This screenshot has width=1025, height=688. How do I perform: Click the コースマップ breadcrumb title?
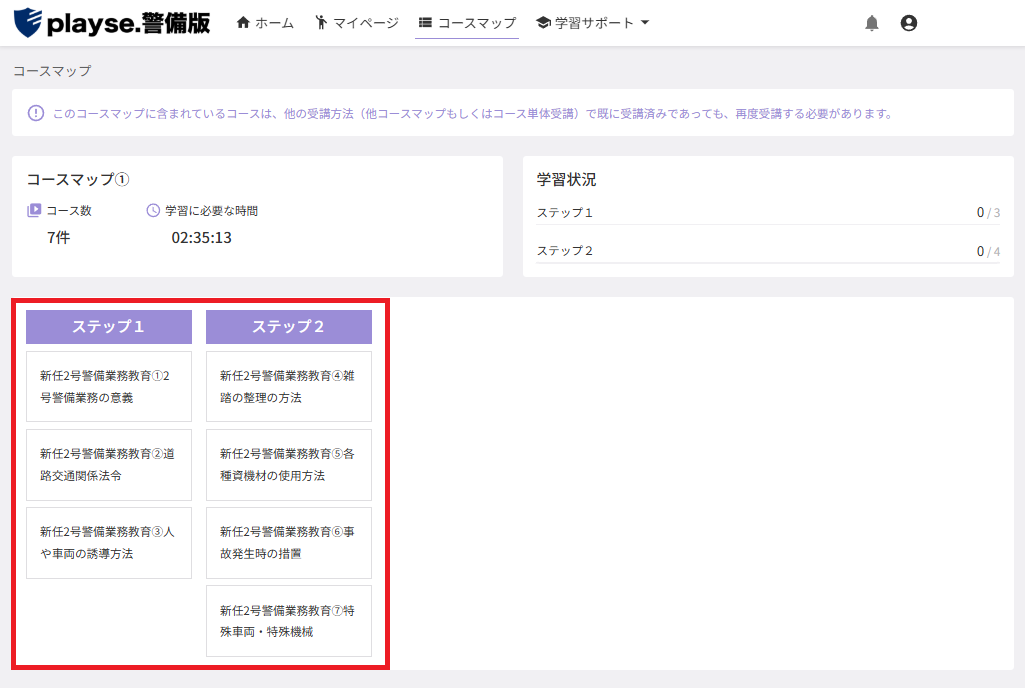point(52,71)
